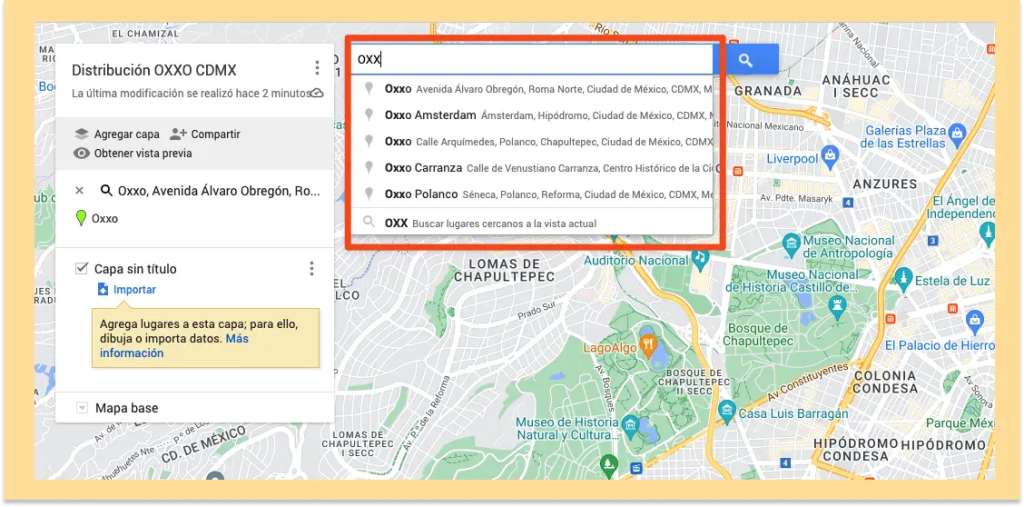Click the Obtener vista previa eye icon
1024x507 pixels.
[x=81, y=153]
